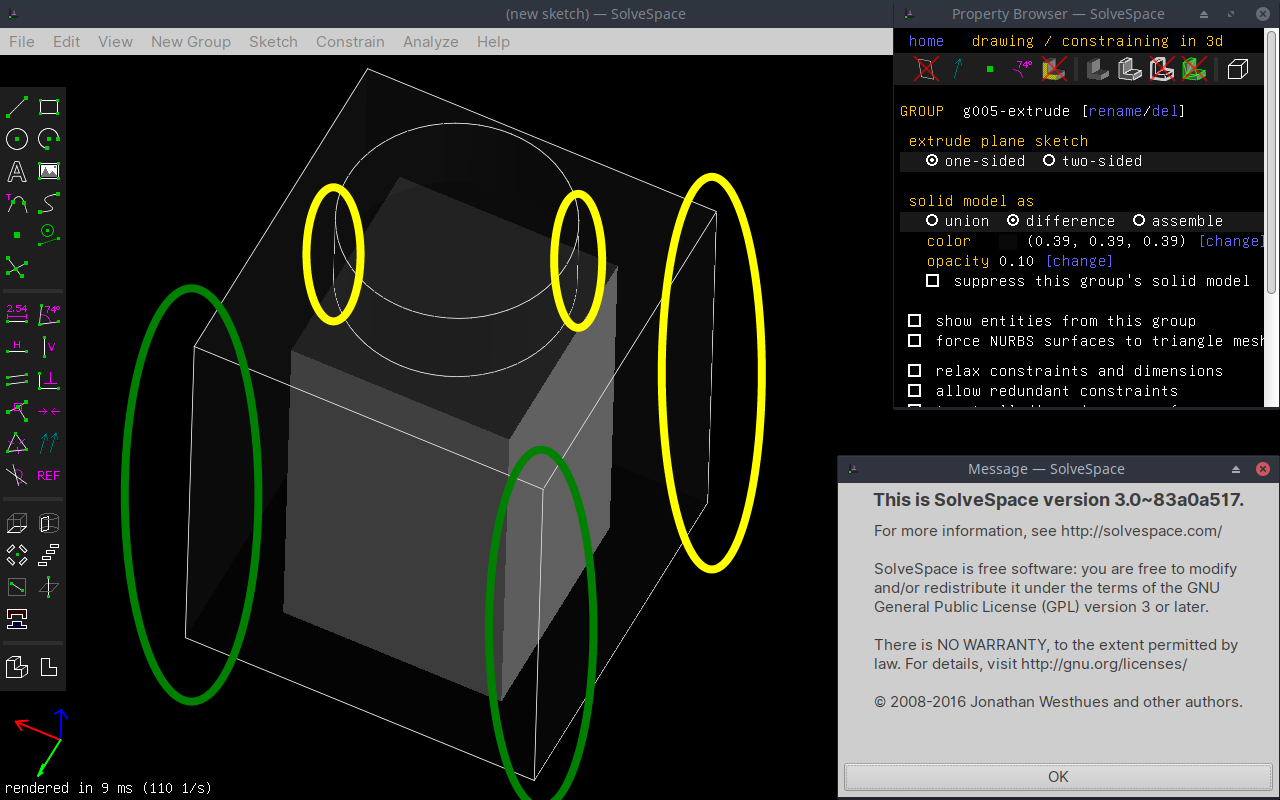
Task: Select the tangent arc tool
Action: tap(17, 203)
